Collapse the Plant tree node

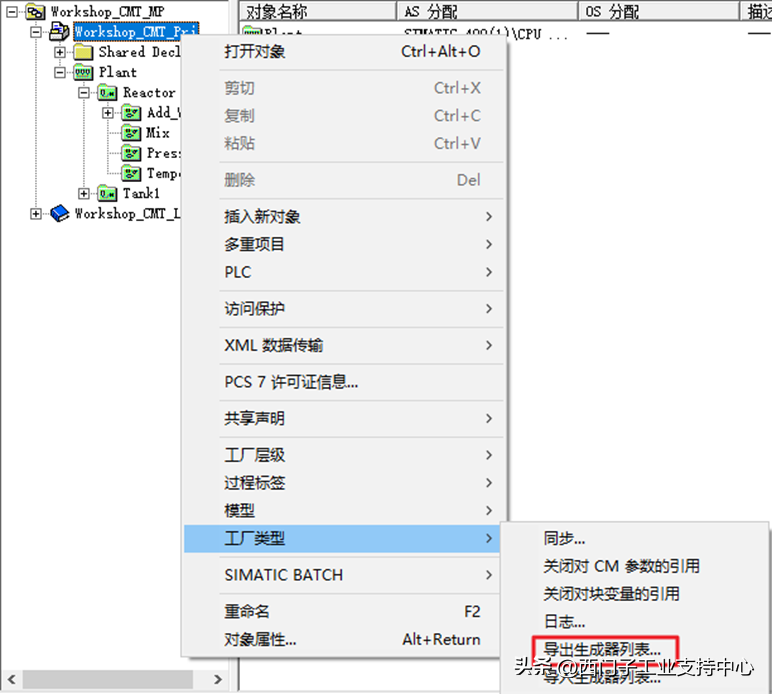[x=60, y=72]
